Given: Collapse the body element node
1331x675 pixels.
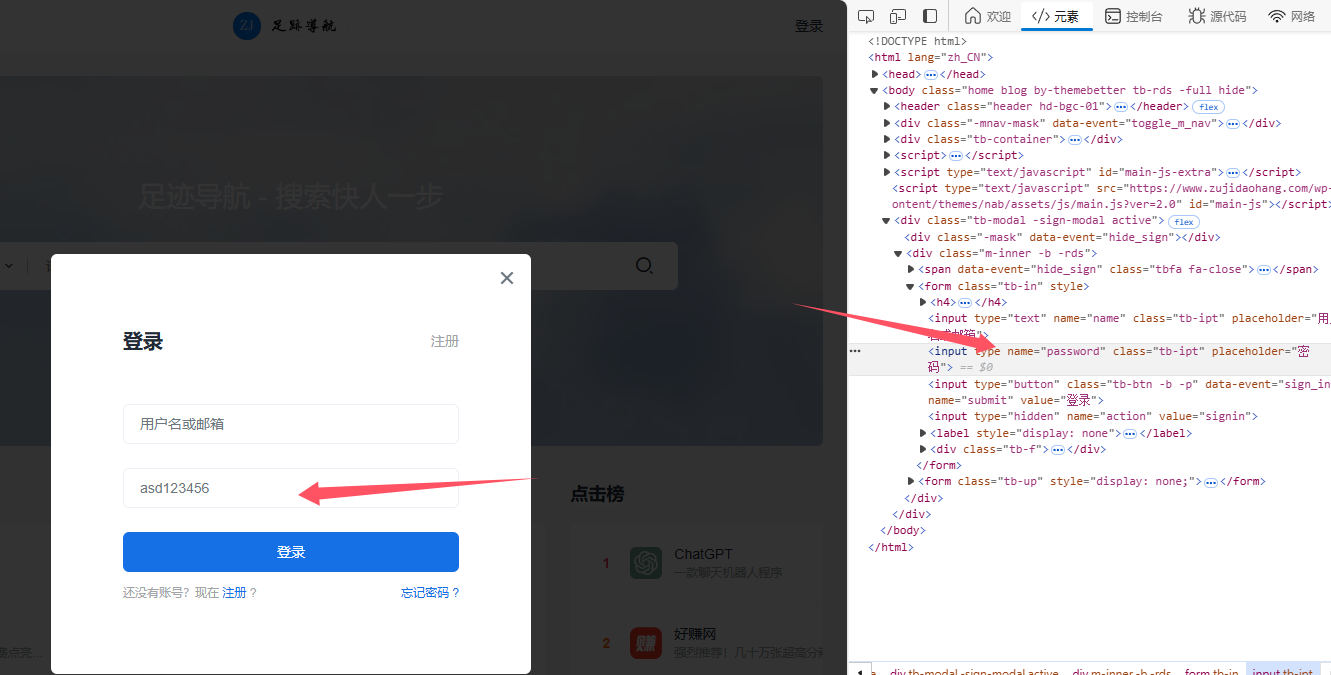Looking at the screenshot, I should pos(875,91).
